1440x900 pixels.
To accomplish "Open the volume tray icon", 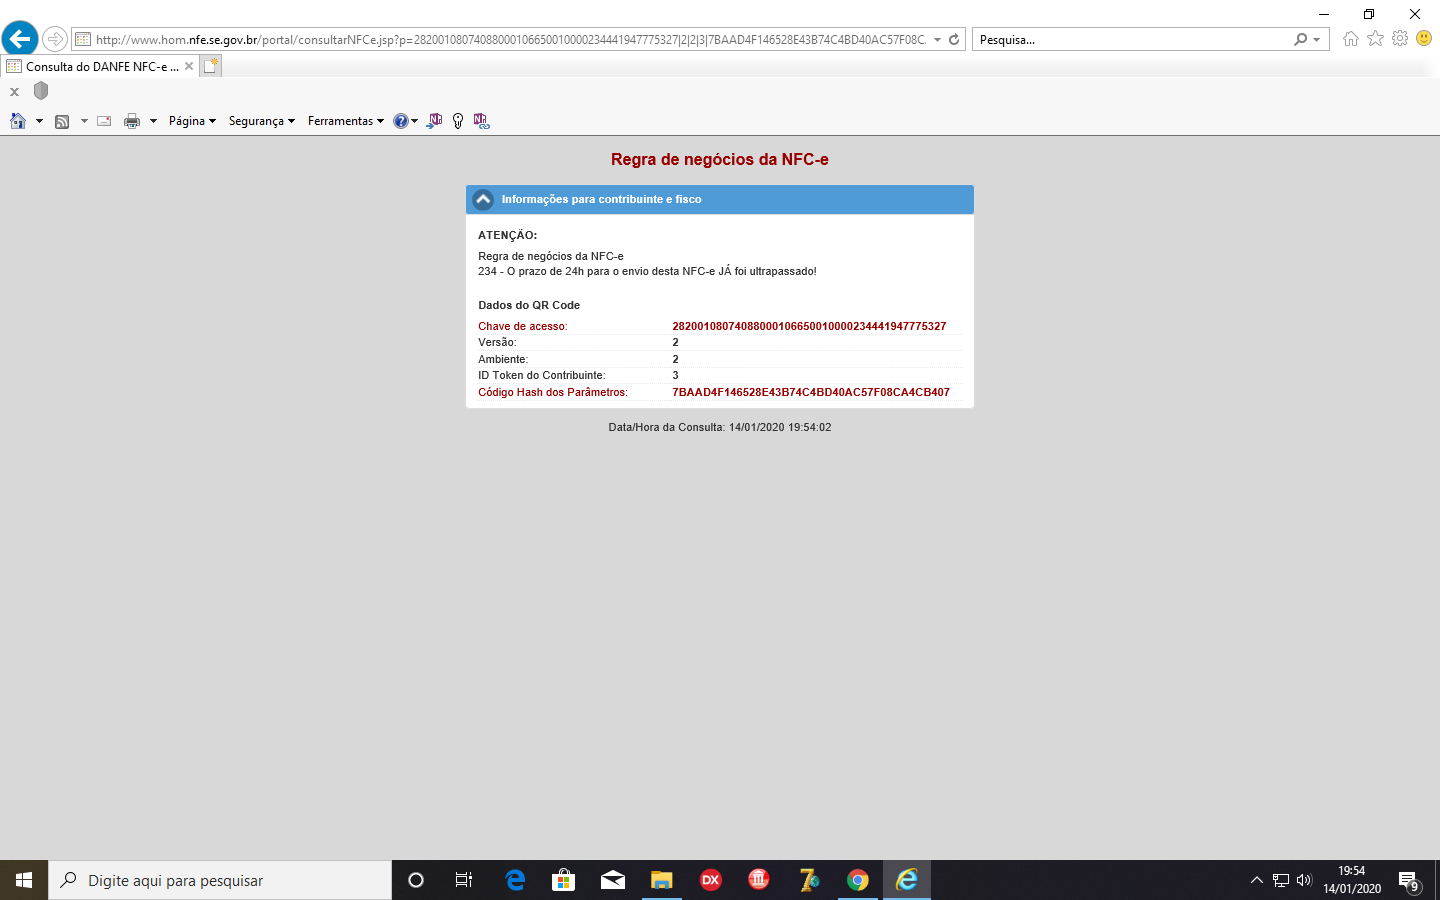I will tap(1304, 880).
